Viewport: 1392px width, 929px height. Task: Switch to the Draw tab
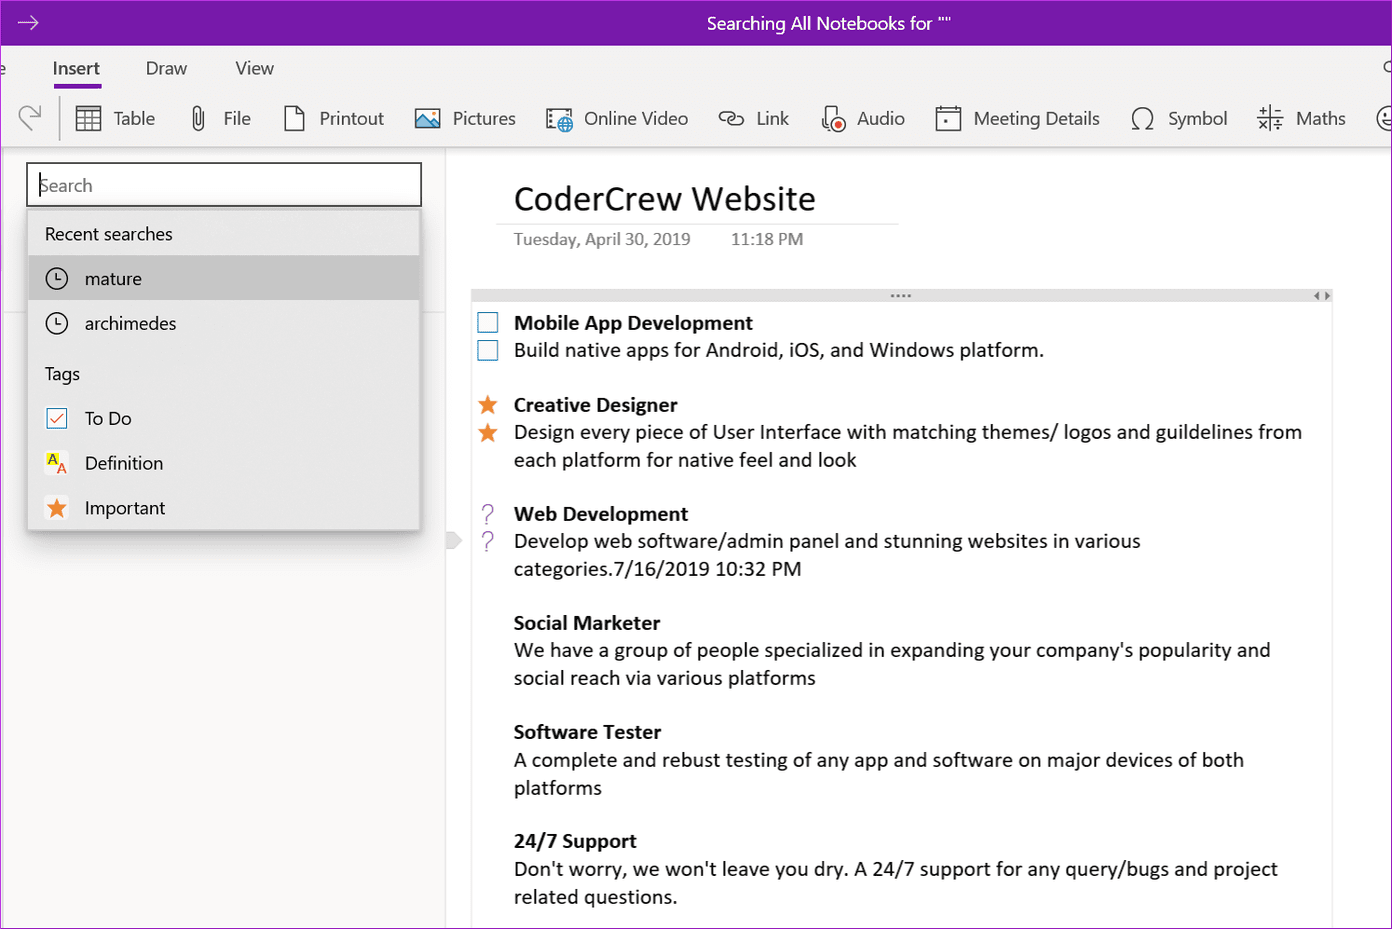pyautogui.click(x=166, y=68)
